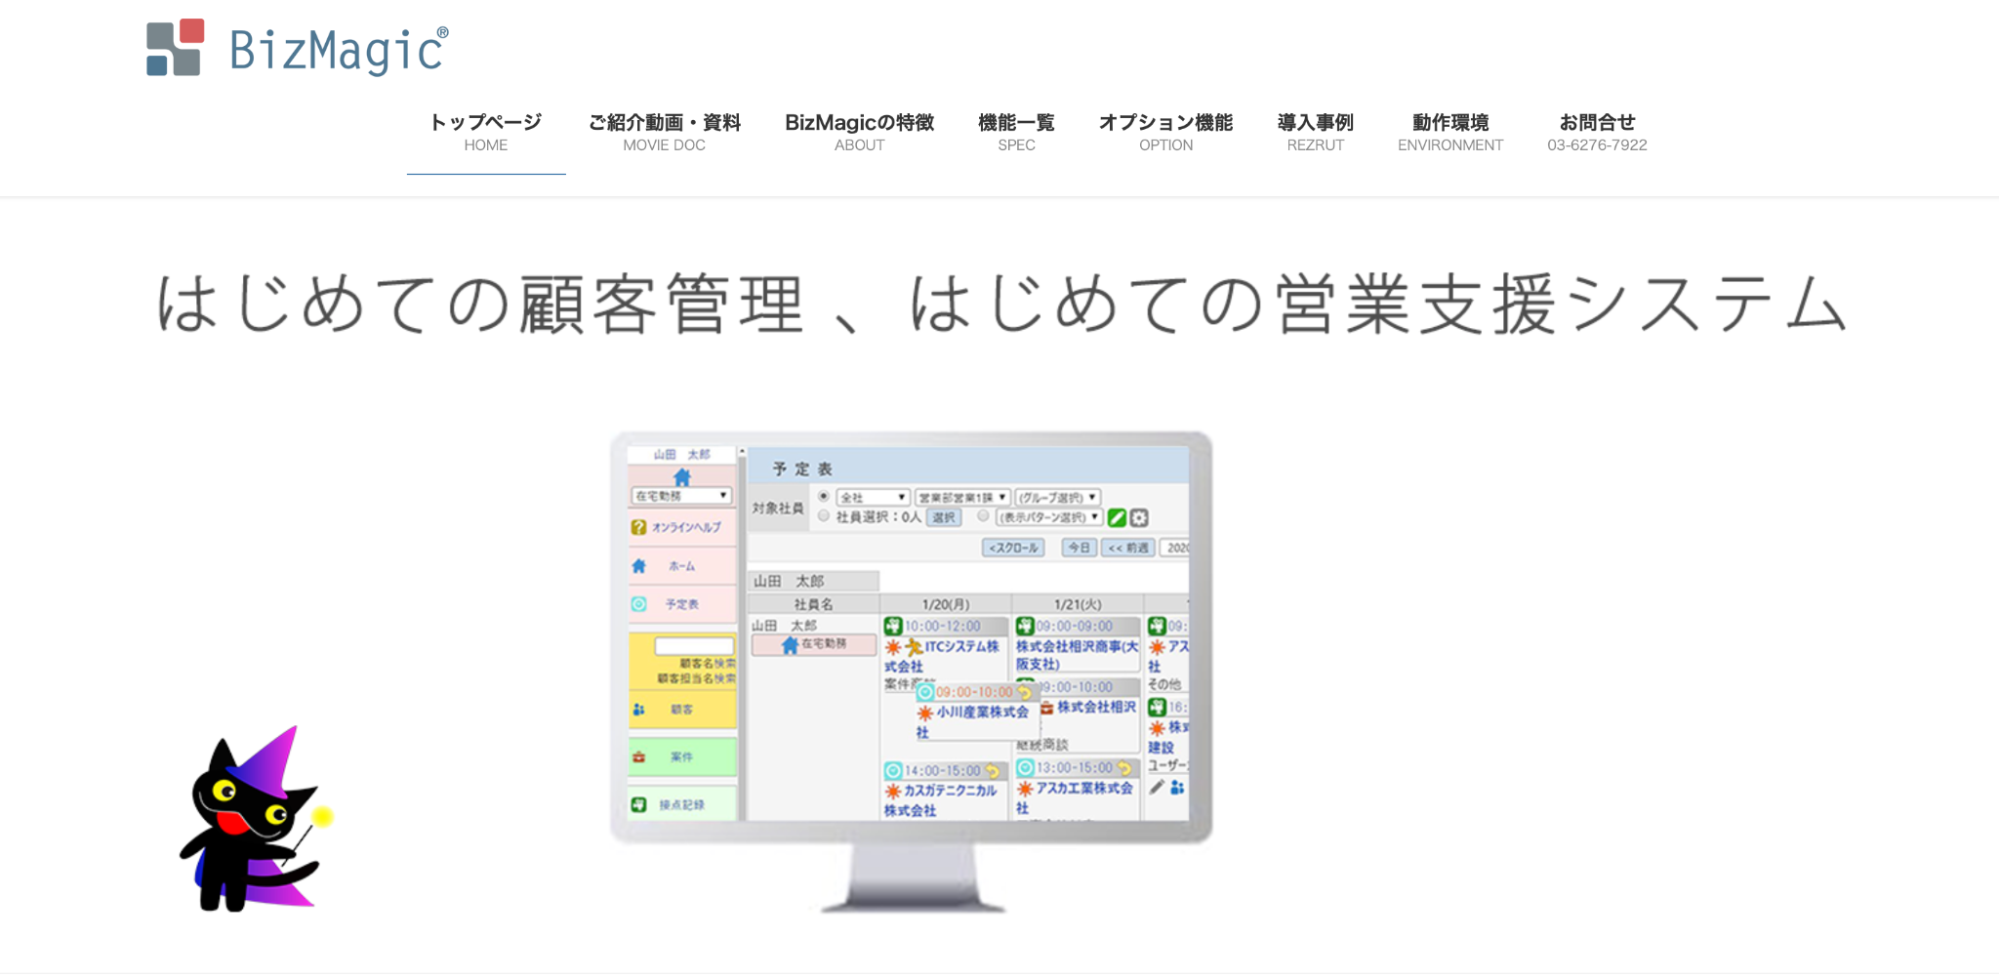Click the people icon beside 顧客 in sidebar

click(x=639, y=709)
